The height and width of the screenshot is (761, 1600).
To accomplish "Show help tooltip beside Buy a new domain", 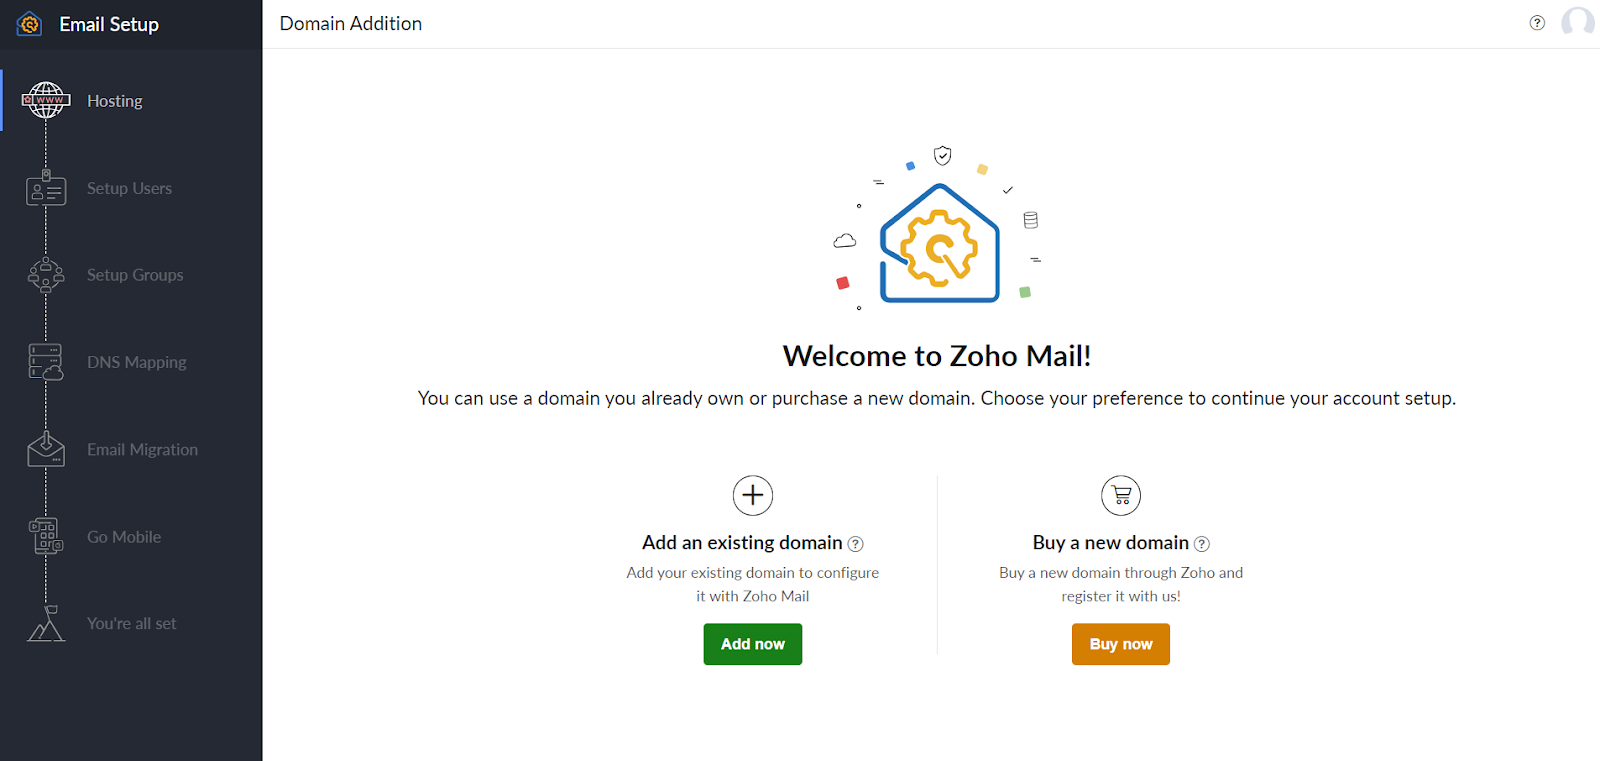I will tap(1202, 544).
